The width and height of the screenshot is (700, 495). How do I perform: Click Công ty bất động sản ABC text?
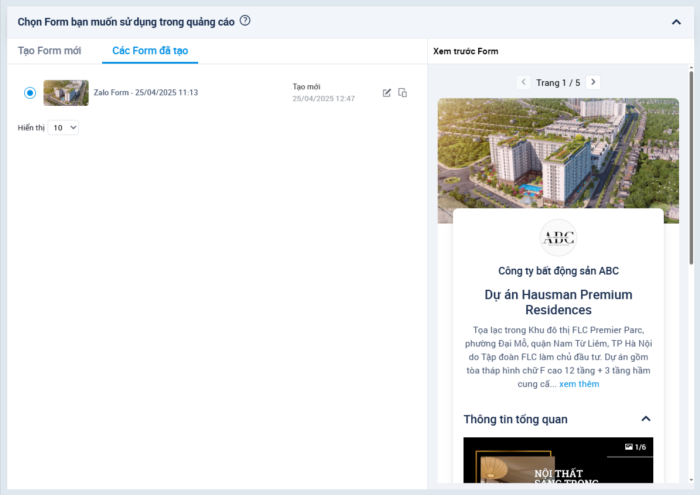pyautogui.click(x=558, y=271)
